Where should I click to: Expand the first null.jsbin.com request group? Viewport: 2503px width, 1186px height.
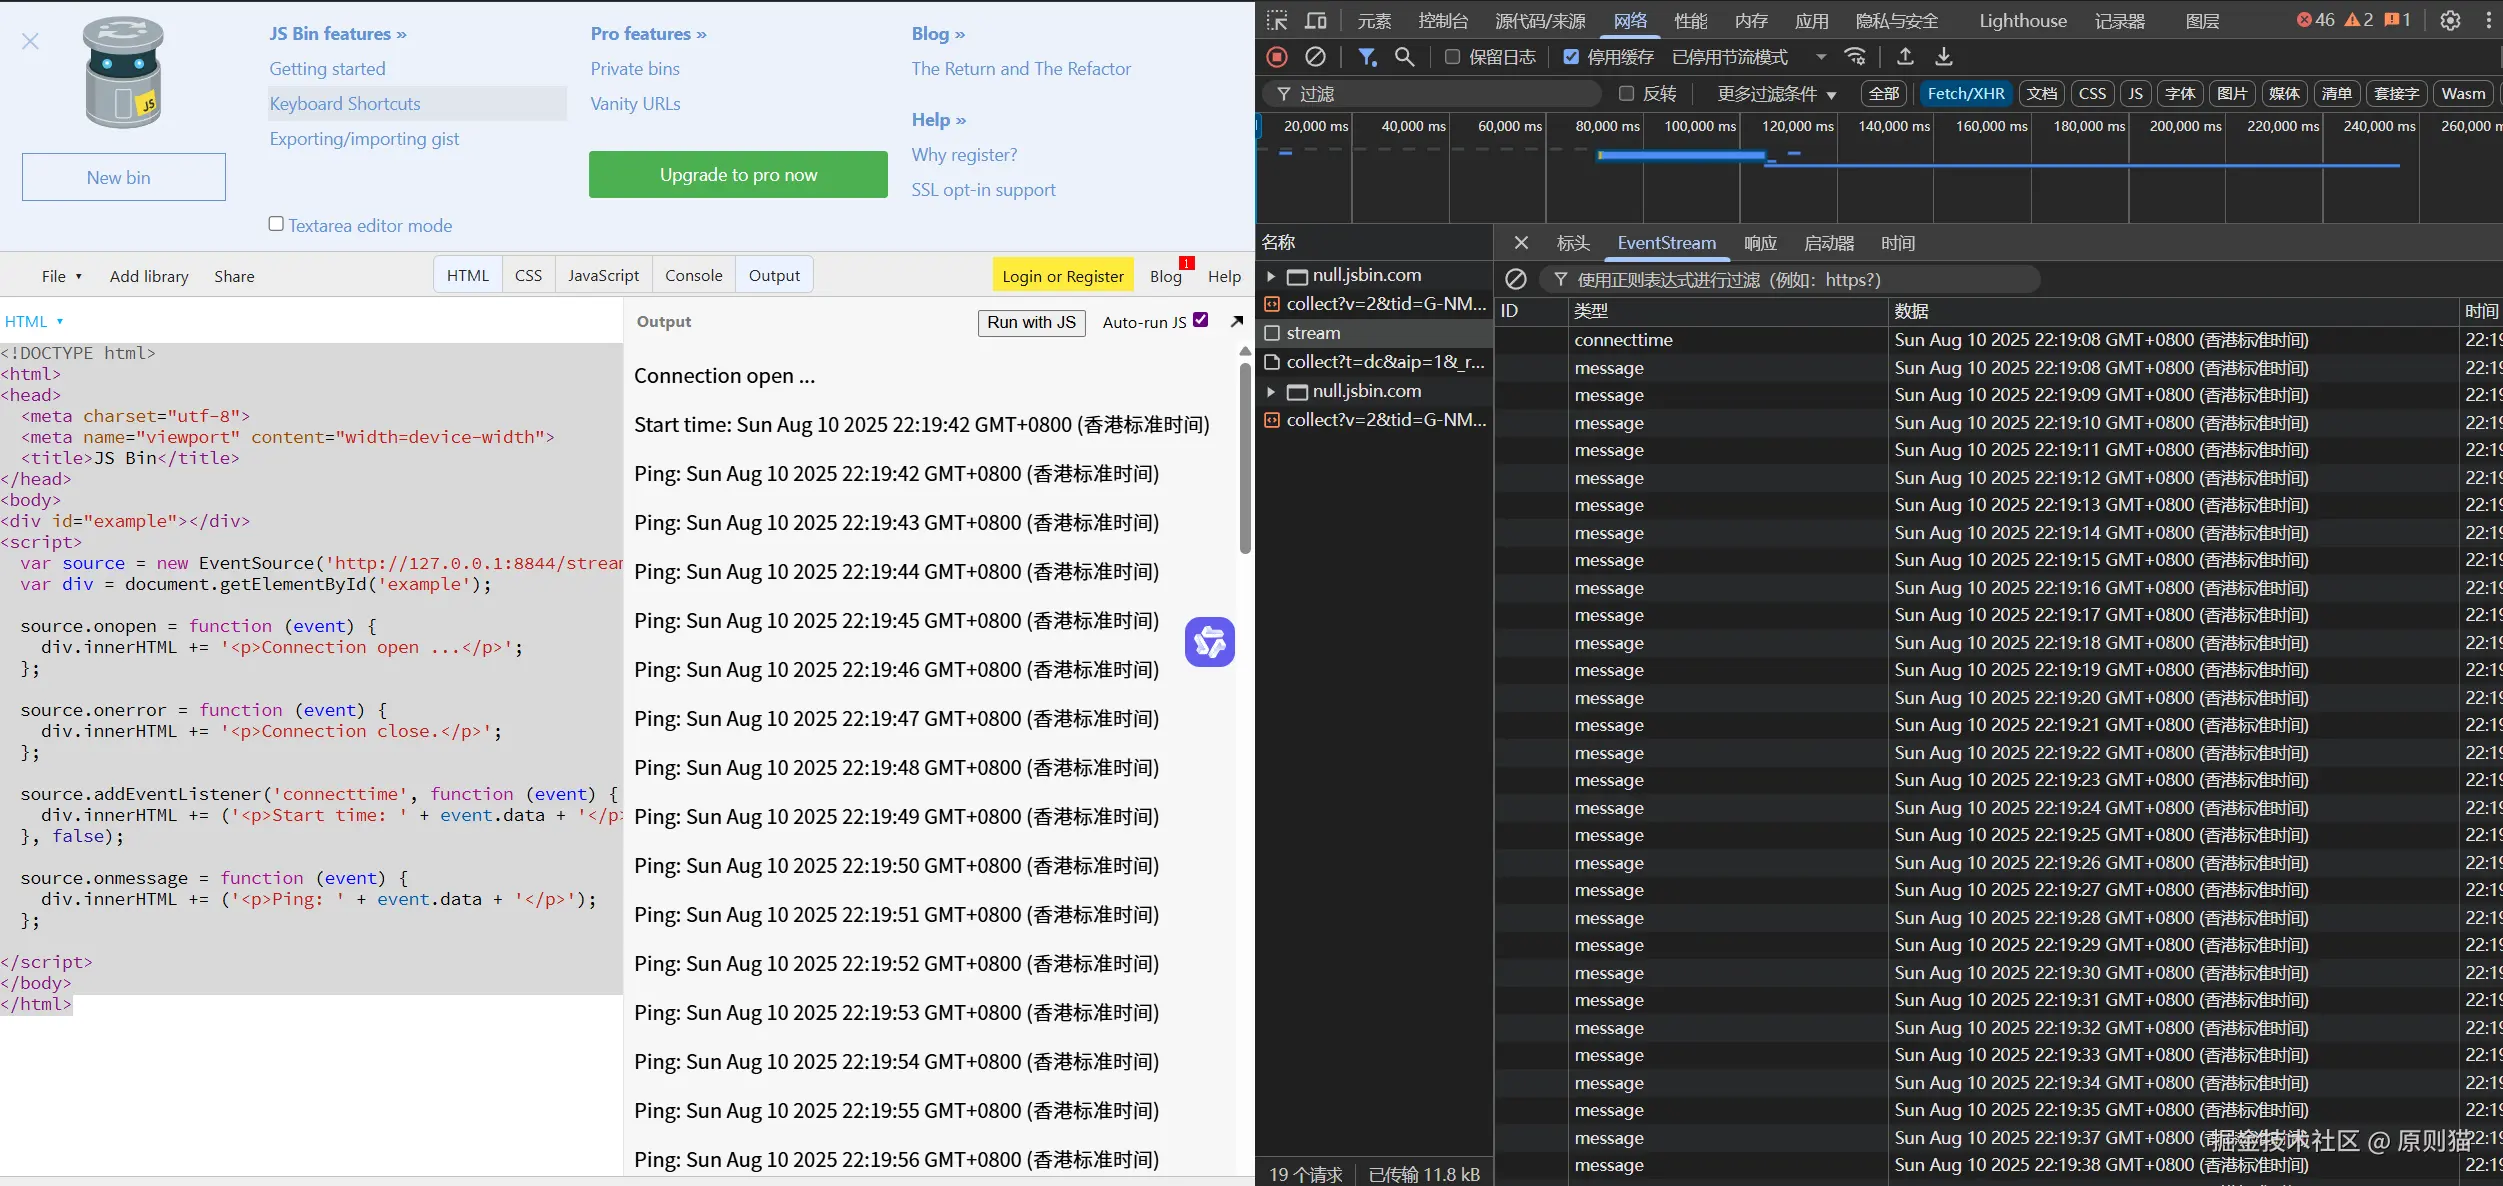point(1271,276)
